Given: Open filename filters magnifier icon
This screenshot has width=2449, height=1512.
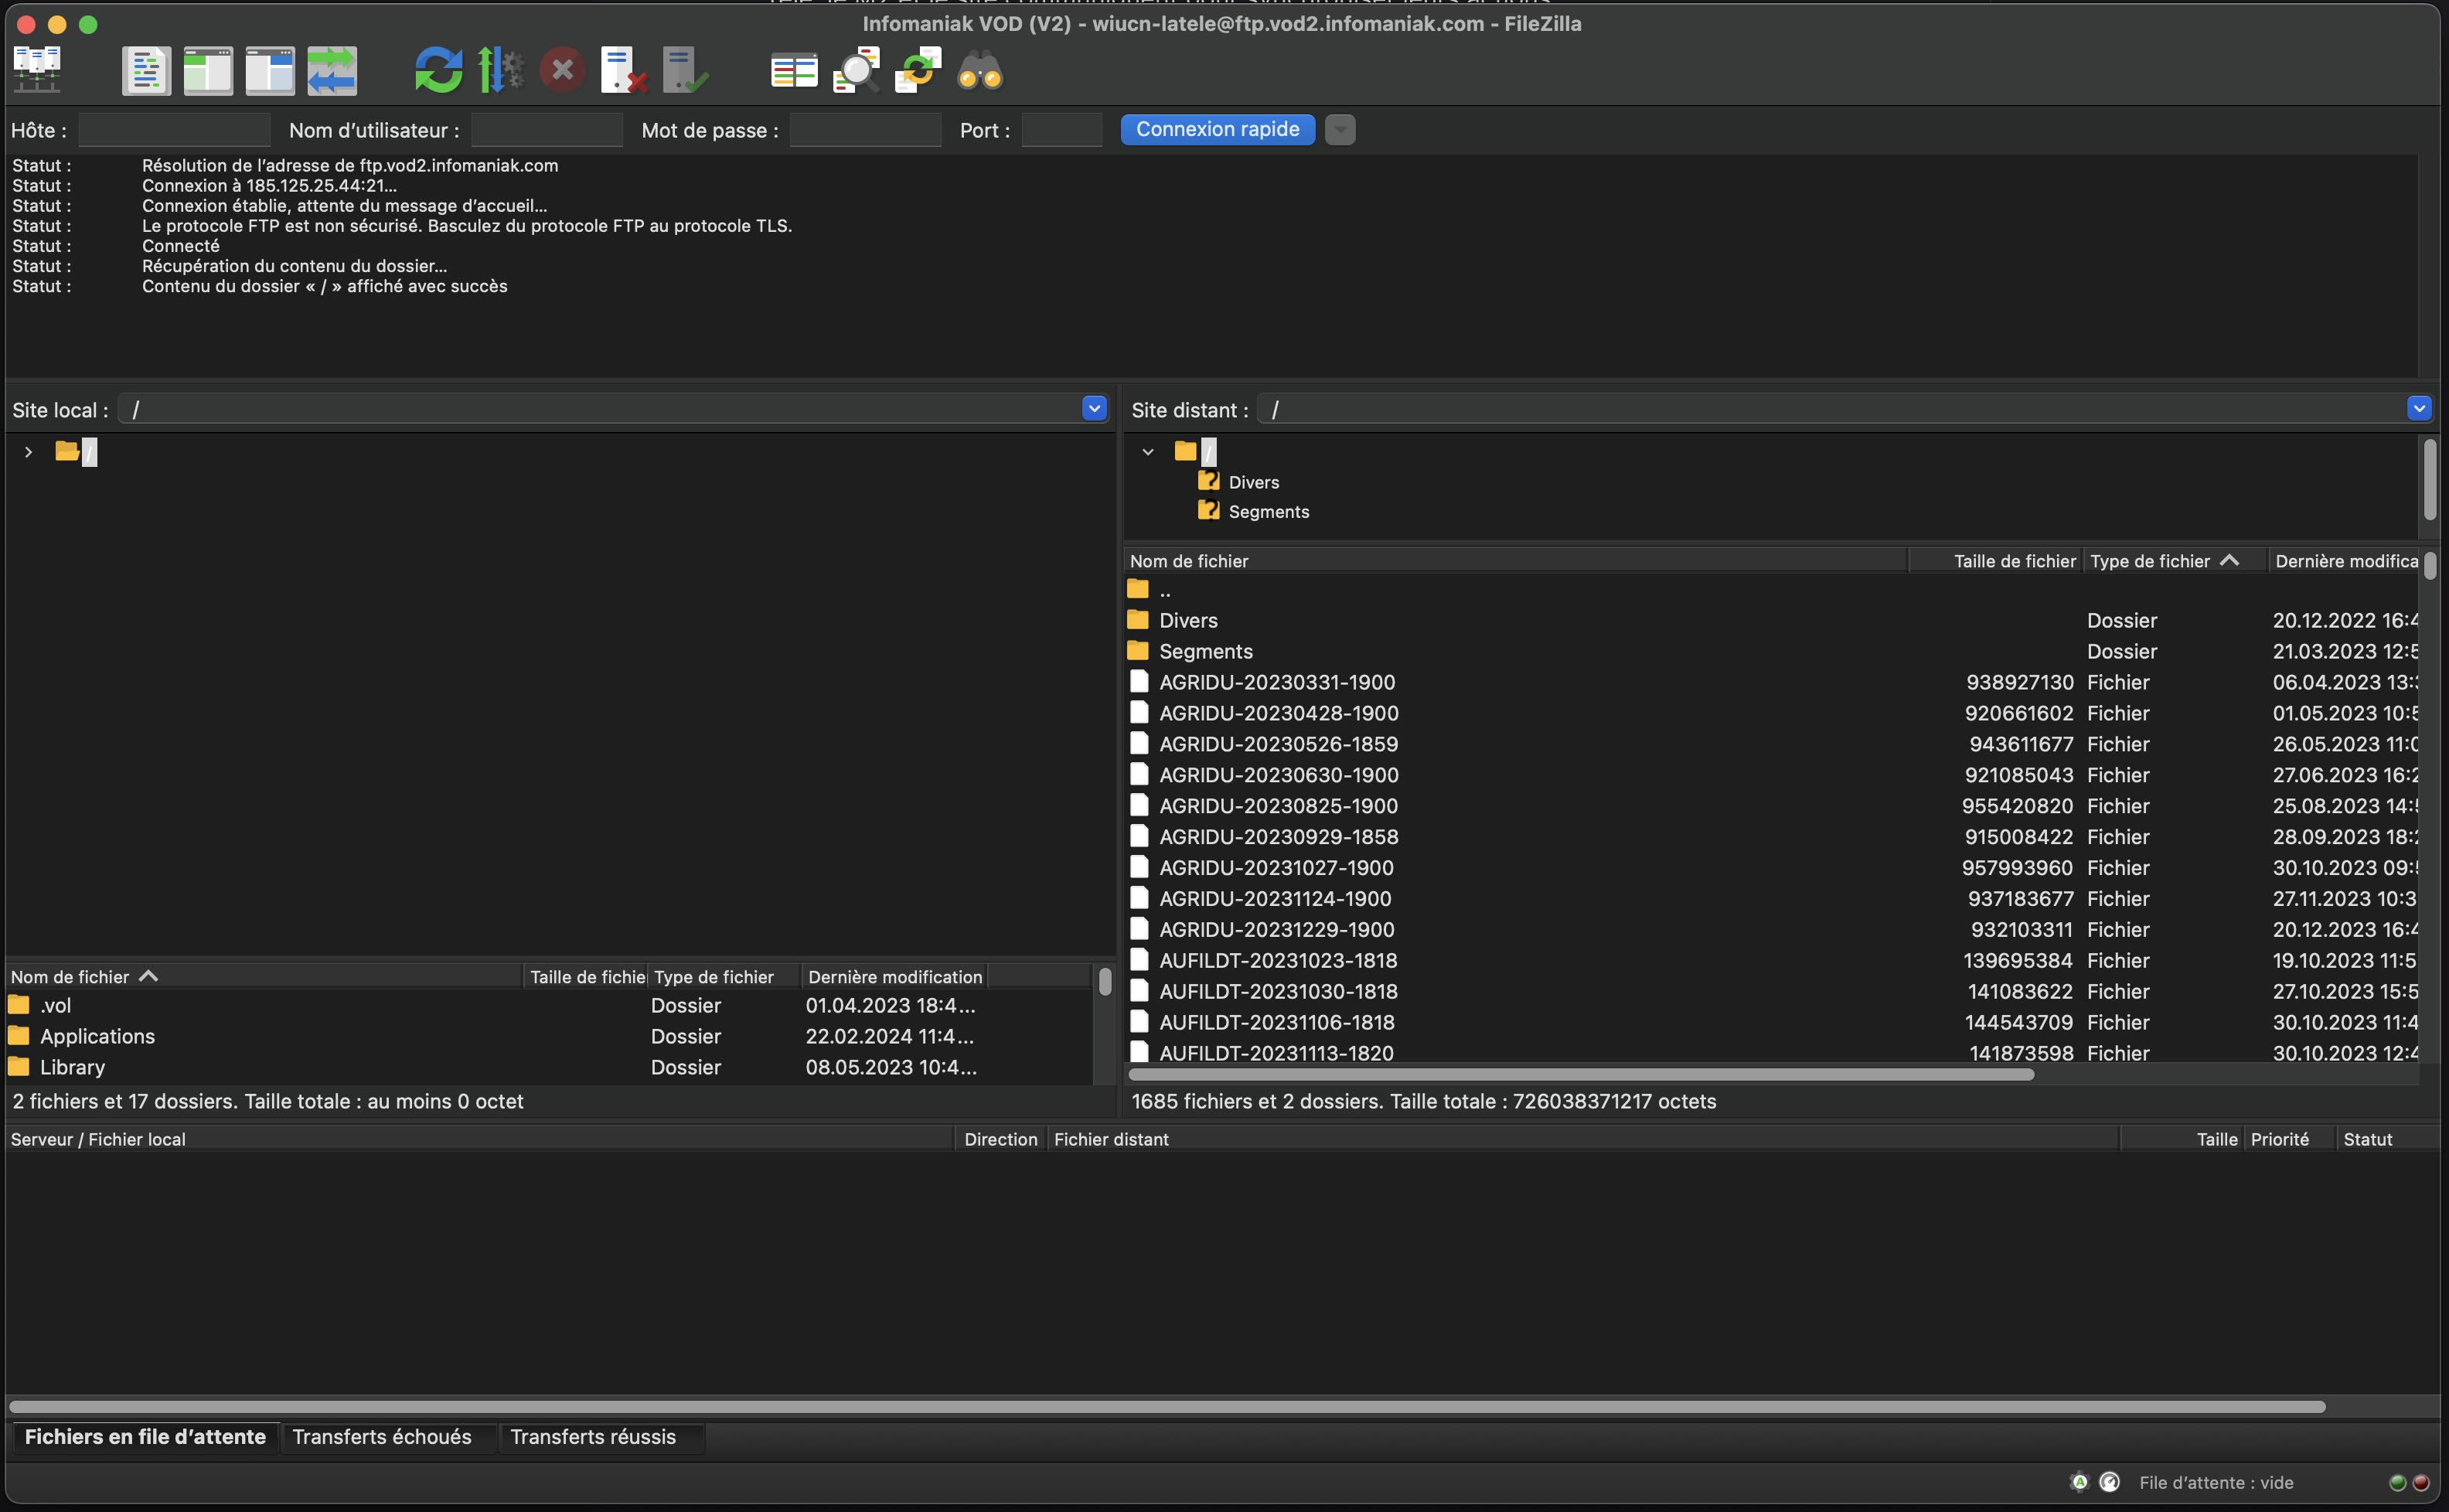Looking at the screenshot, I should coord(856,71).
